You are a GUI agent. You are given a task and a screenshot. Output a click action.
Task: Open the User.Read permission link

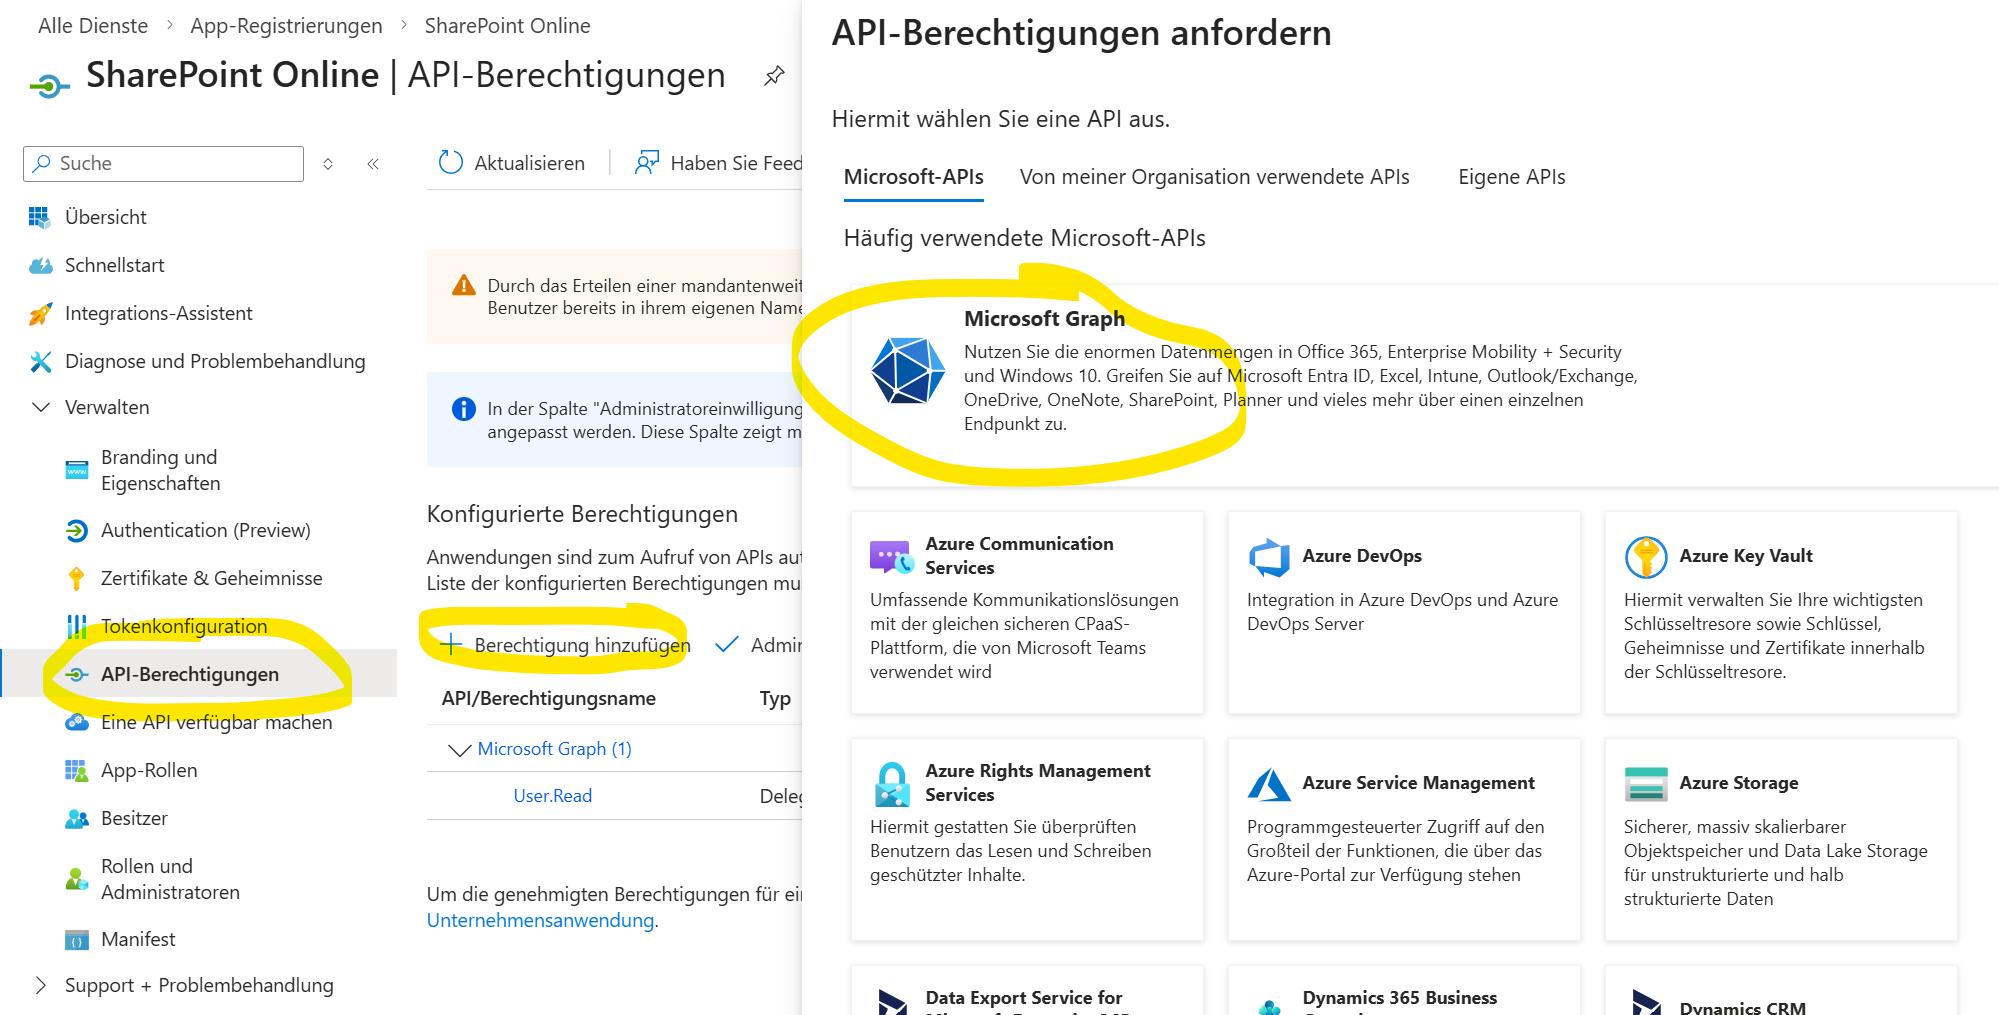click(x=552, y=796)
